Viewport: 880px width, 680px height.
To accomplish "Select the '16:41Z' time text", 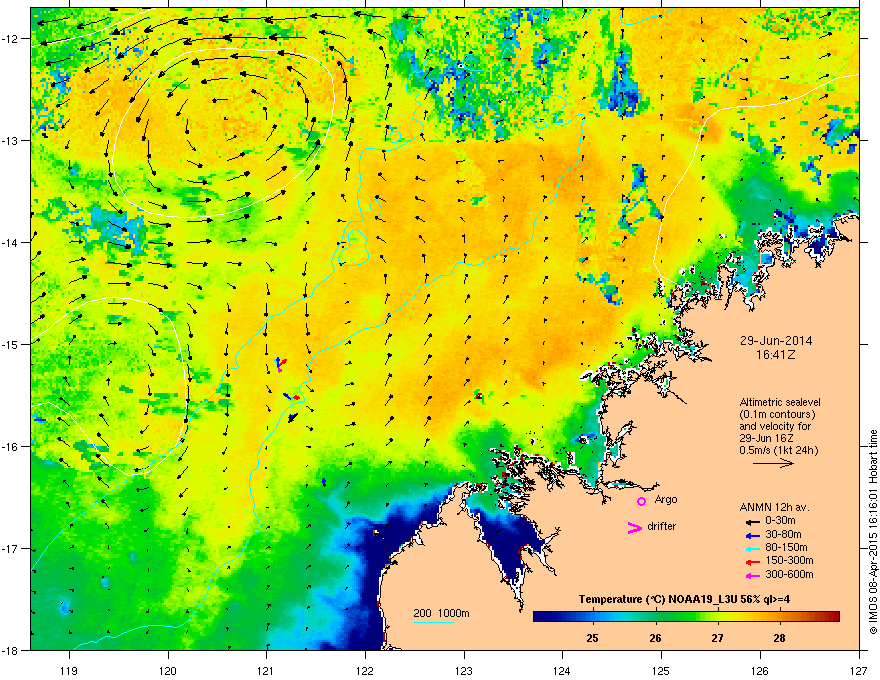I will [x=776, y=355].
